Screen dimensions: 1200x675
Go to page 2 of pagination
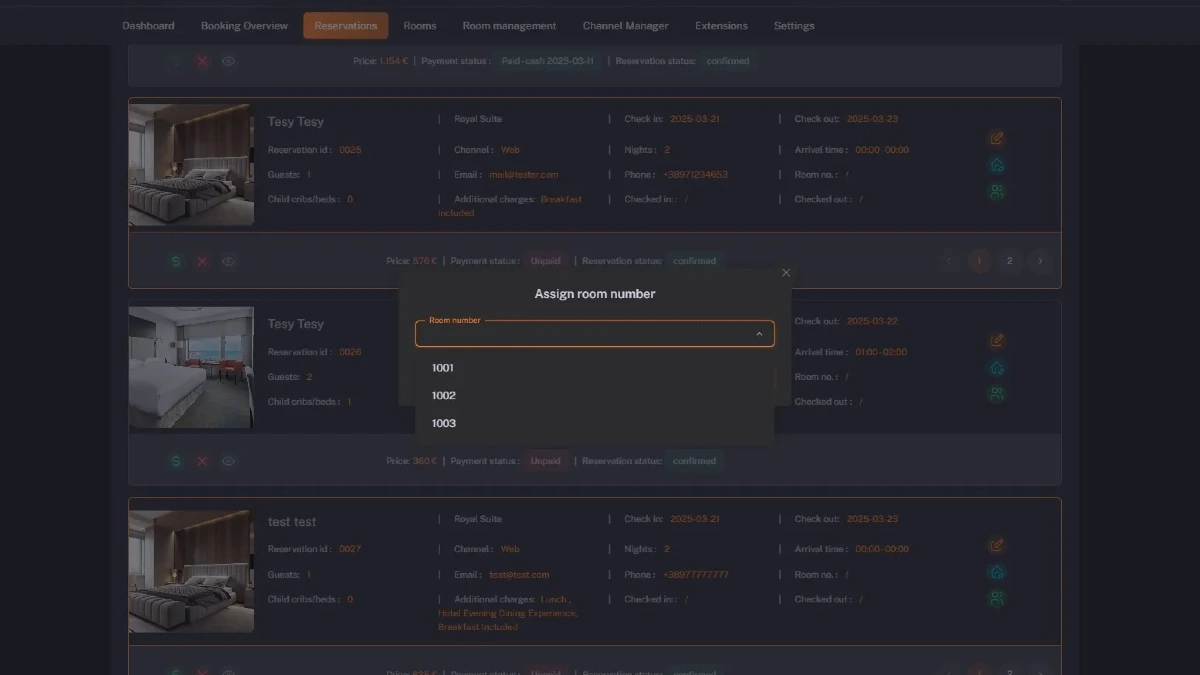[x=1010, y=261]
